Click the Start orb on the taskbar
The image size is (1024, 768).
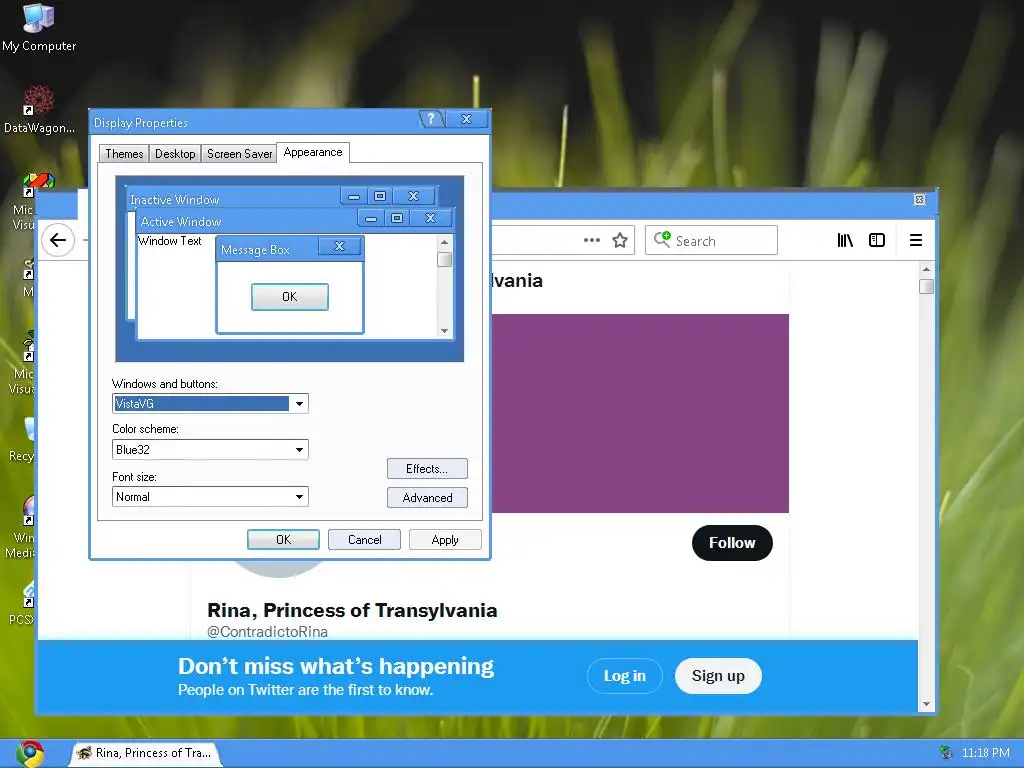pyautogui.click(x=30, y=754)
